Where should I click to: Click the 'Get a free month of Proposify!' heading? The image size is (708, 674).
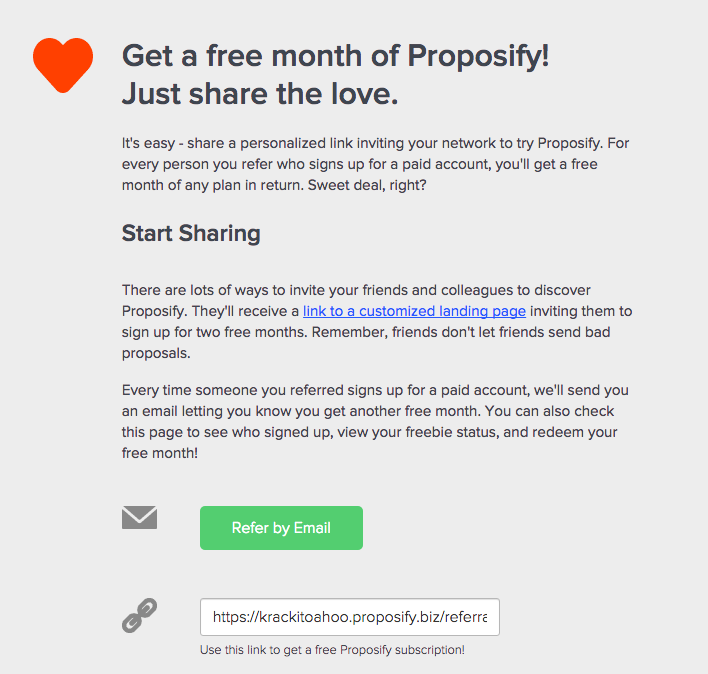pos(335,56)
